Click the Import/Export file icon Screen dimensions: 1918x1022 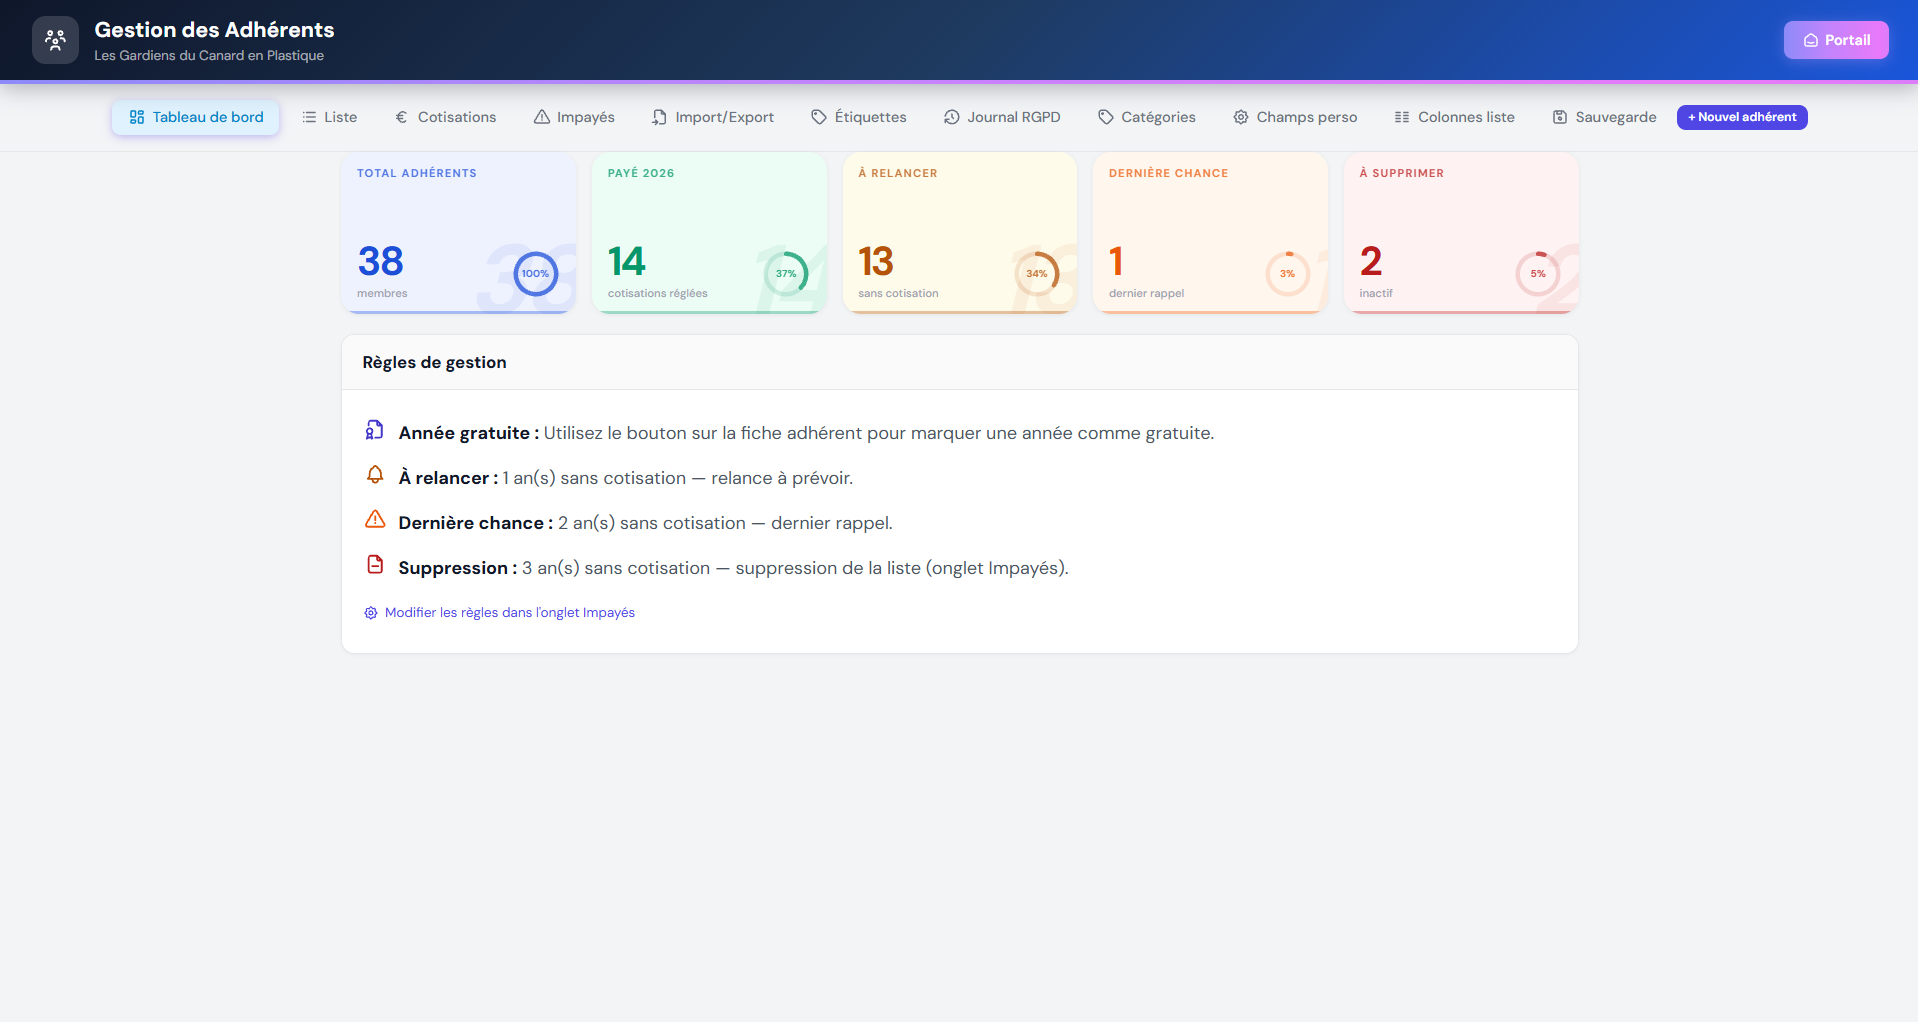coord(659,117)
